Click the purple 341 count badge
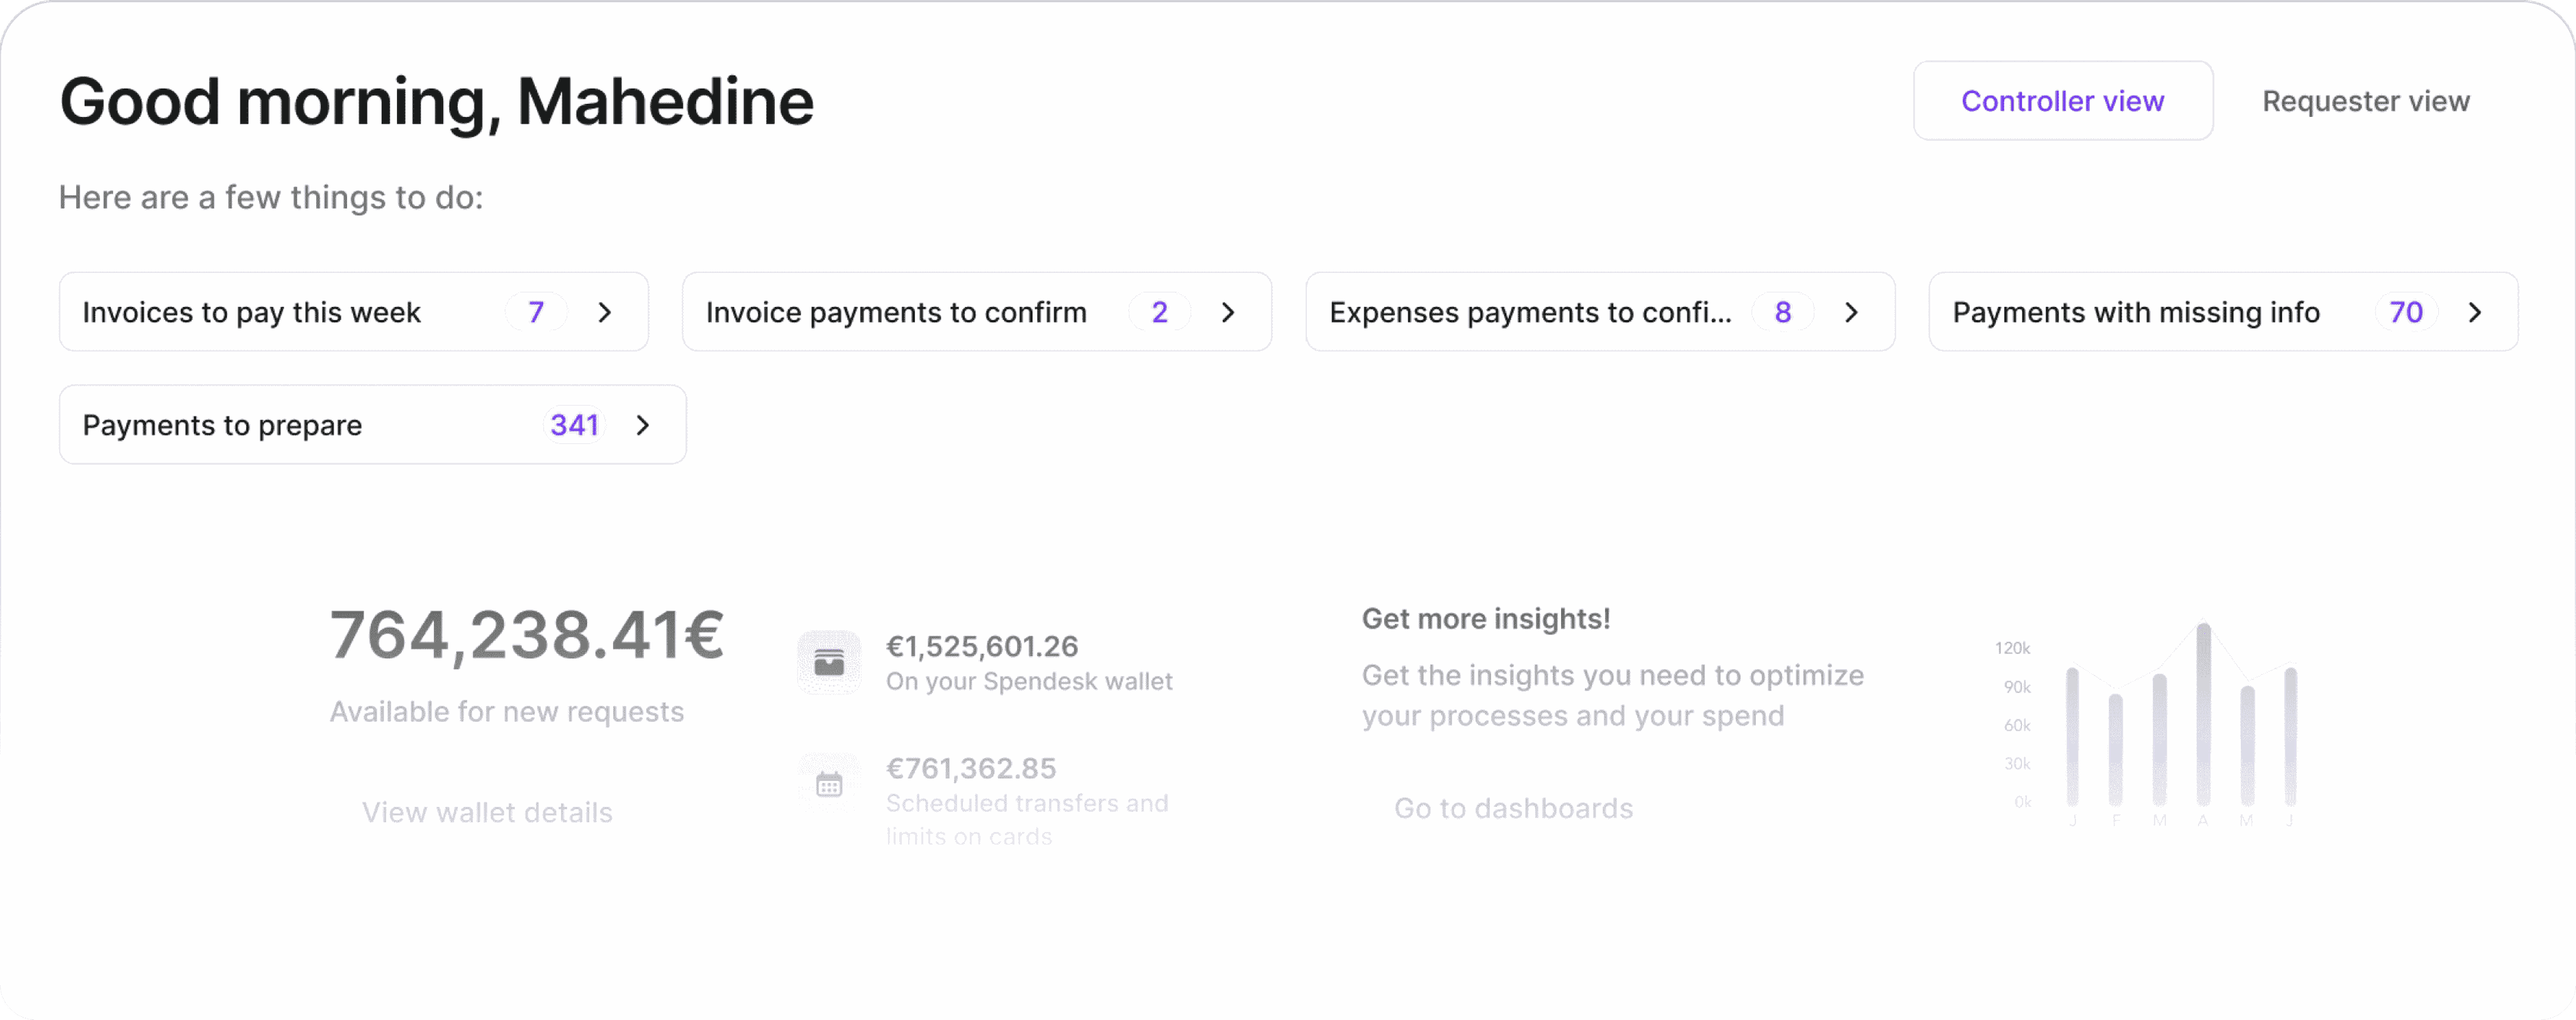The height and width of the screenshot is (1020, 2576). click(x=574, y=425)
